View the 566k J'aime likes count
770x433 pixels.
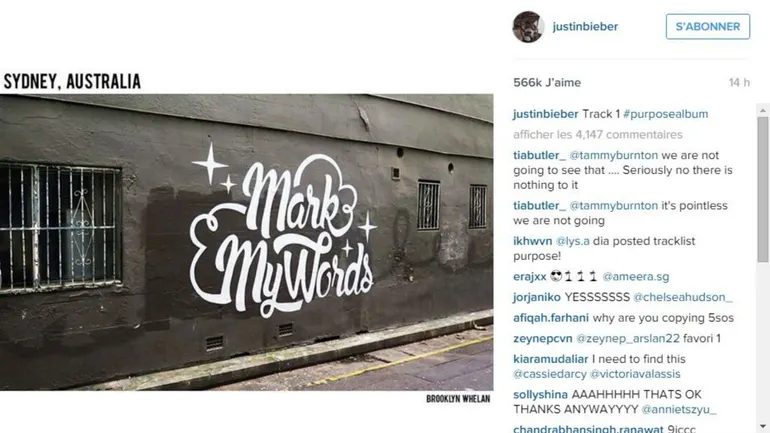(547, 82)
